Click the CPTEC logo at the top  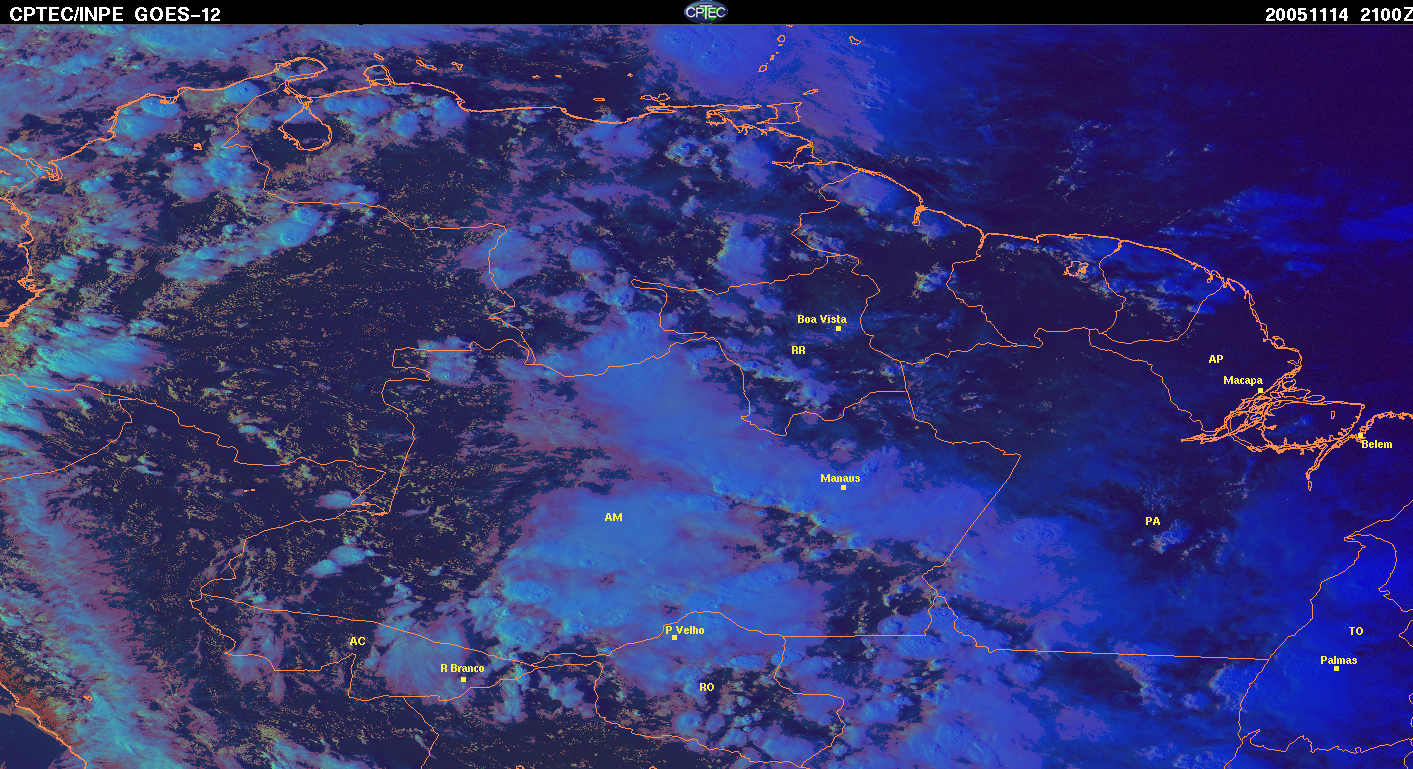tap(706, 12)
